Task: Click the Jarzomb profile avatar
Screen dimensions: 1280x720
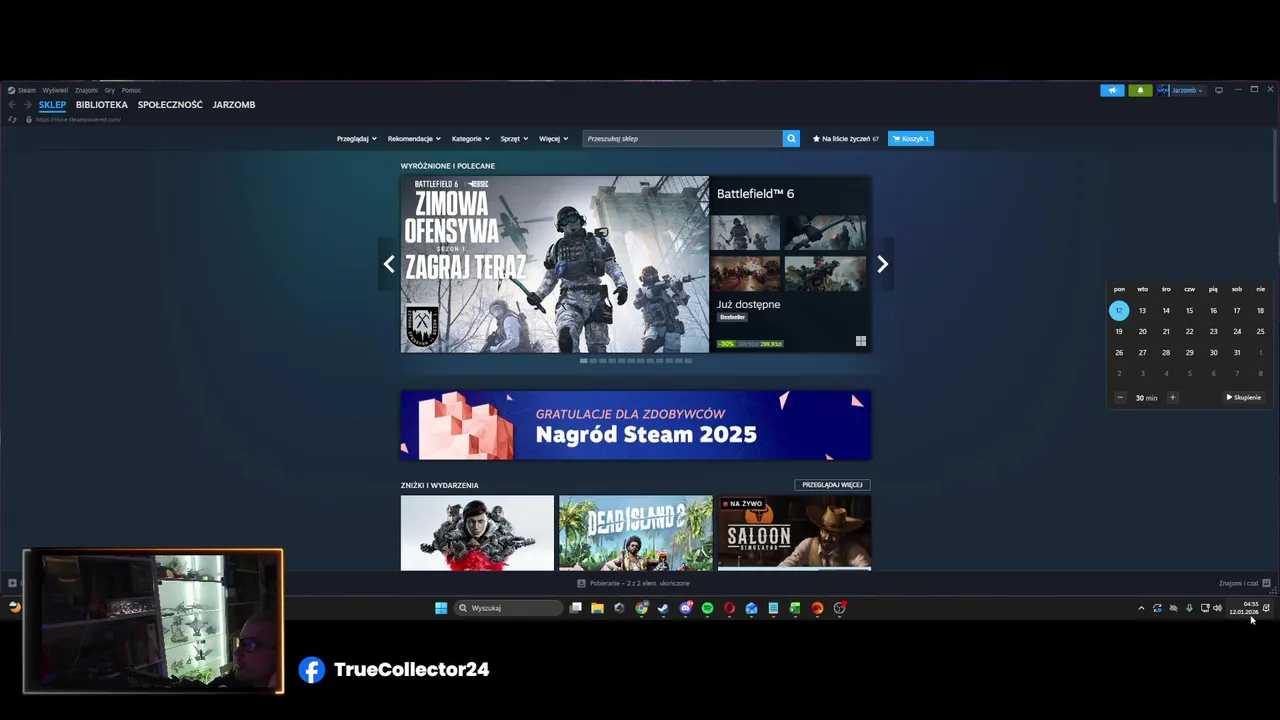Action: pos(1163,90)
